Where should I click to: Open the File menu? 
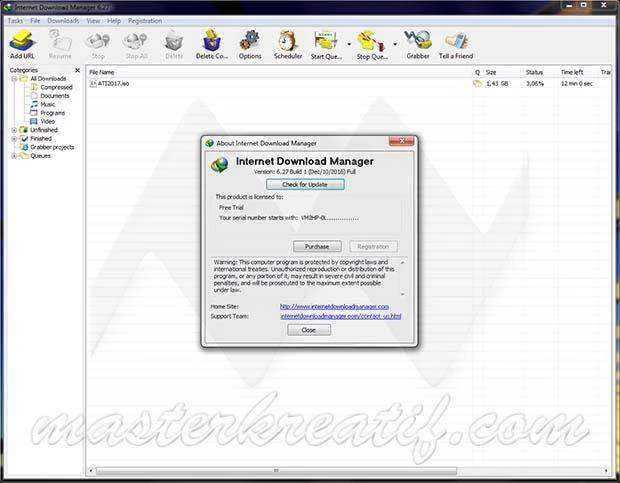pyautogui.click(x=35, y=21)
